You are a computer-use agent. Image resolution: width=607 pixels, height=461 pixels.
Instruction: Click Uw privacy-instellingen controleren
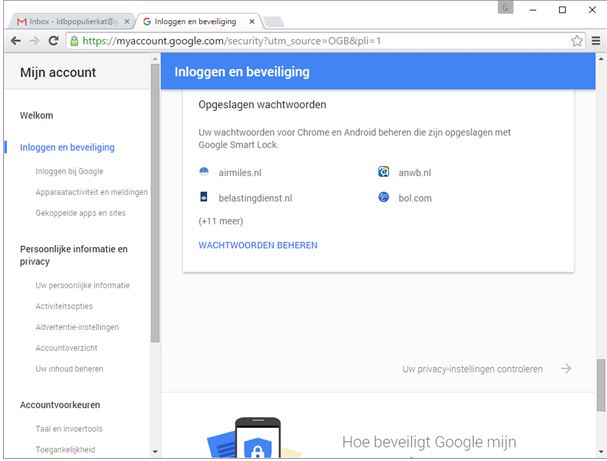click(x=472, y=369)
